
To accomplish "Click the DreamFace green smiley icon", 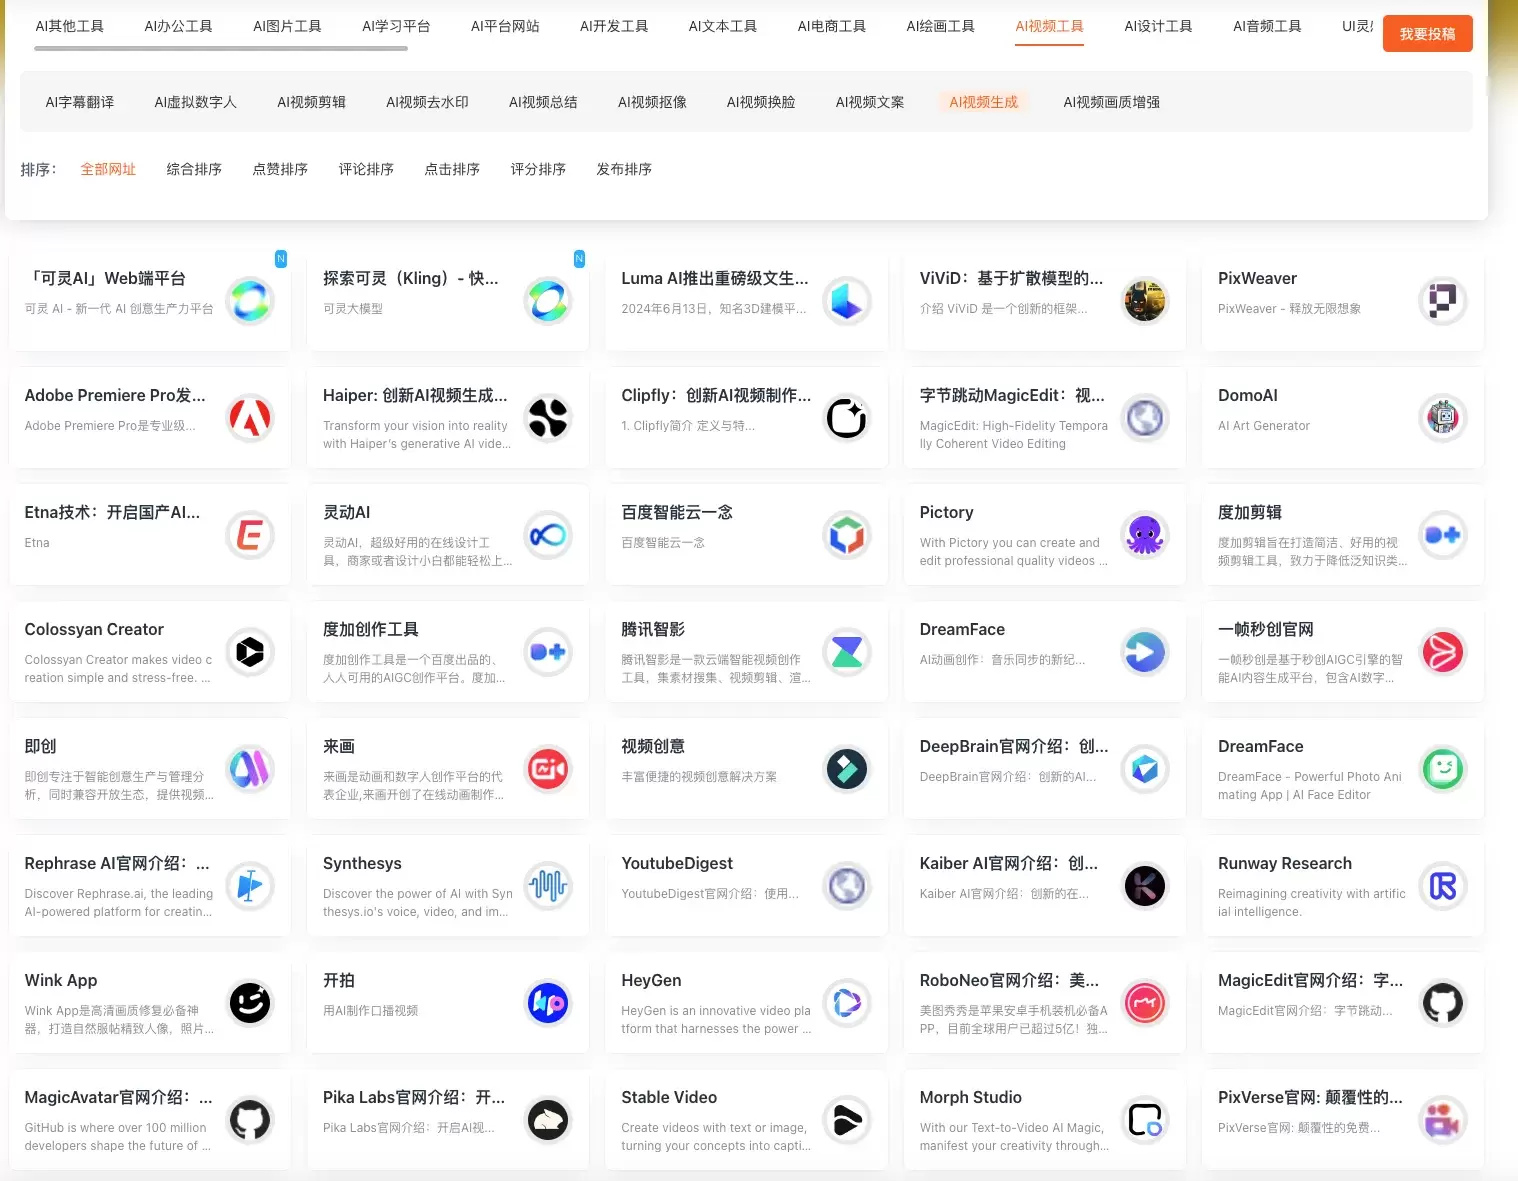I will 1443,769.
